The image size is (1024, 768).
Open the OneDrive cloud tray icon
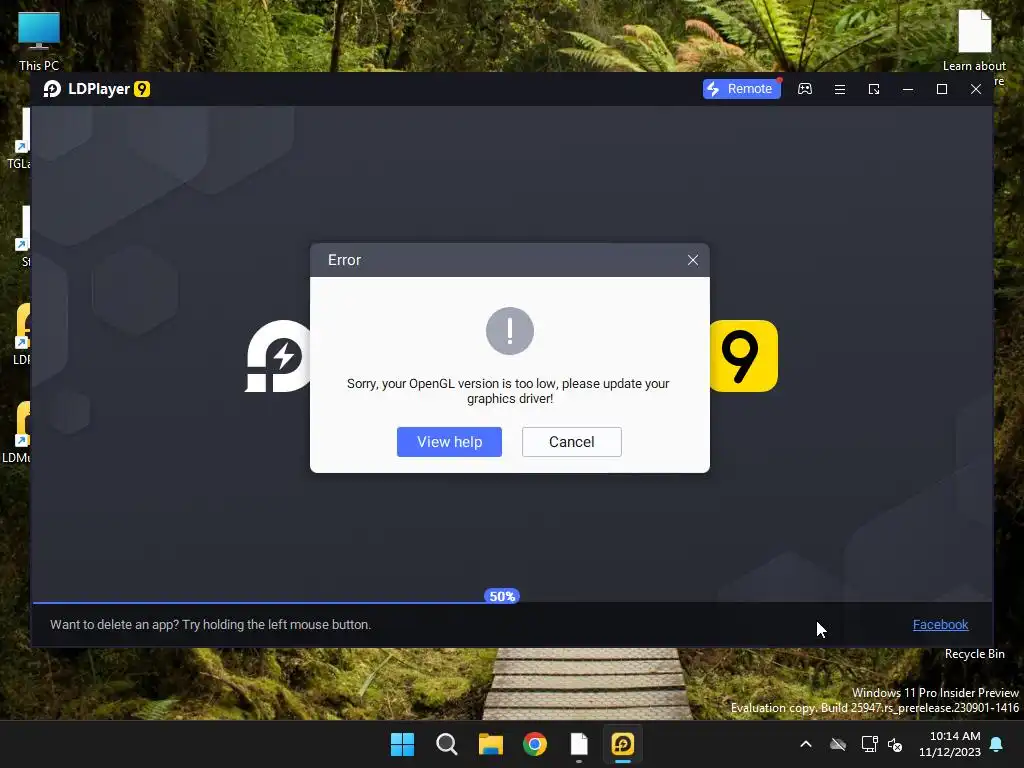coord(838,744)
